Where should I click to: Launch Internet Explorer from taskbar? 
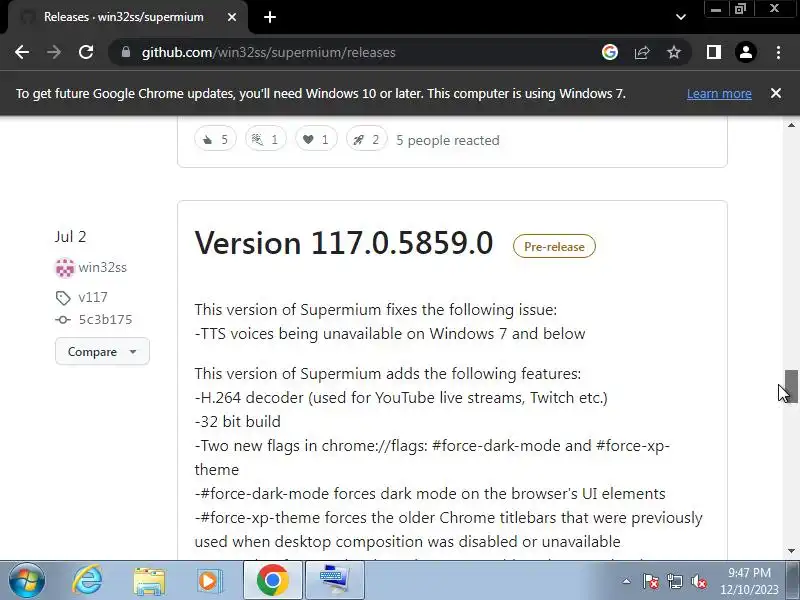click(x=87, y=581)
